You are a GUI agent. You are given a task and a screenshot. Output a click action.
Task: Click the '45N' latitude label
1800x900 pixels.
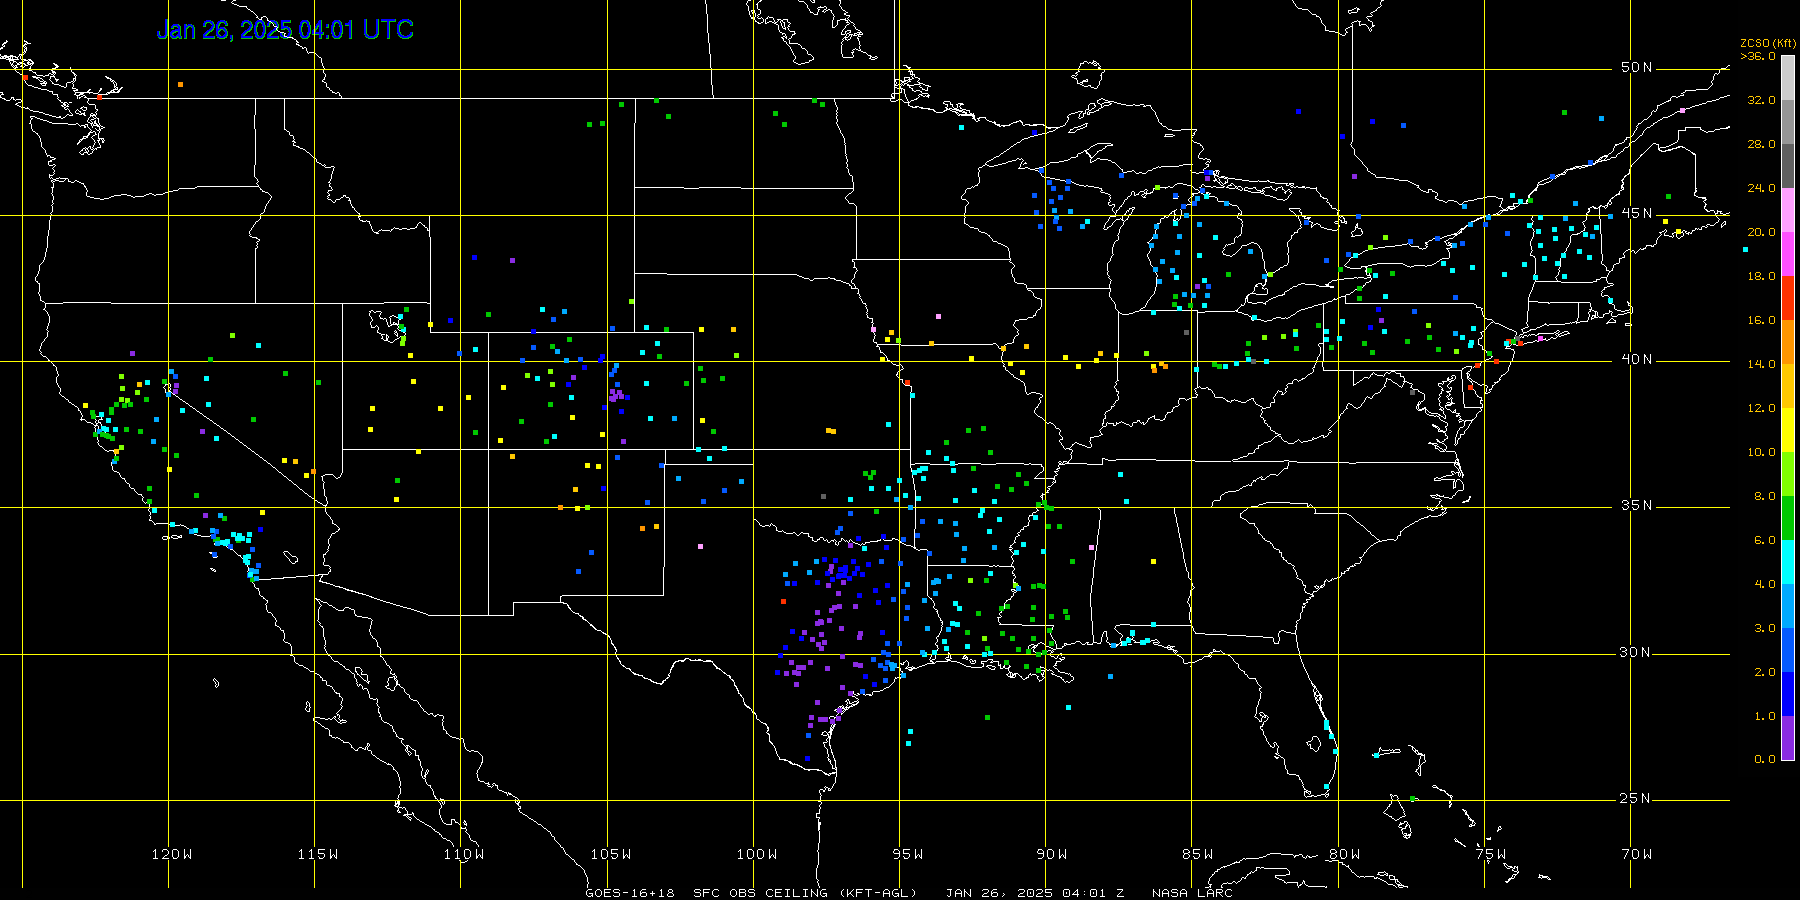coord(1637,214)
